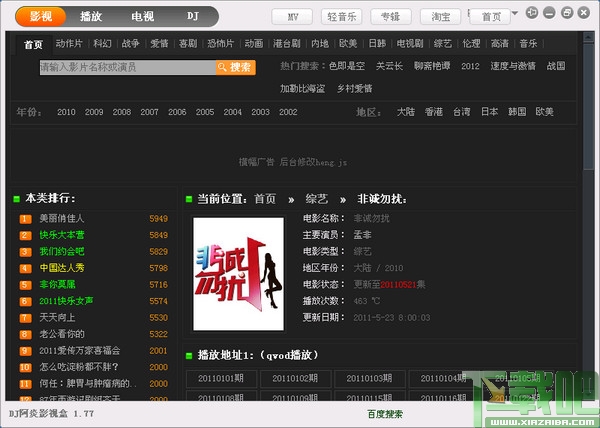
Task: Select the 港台剧 category
Action: (287, 44)
